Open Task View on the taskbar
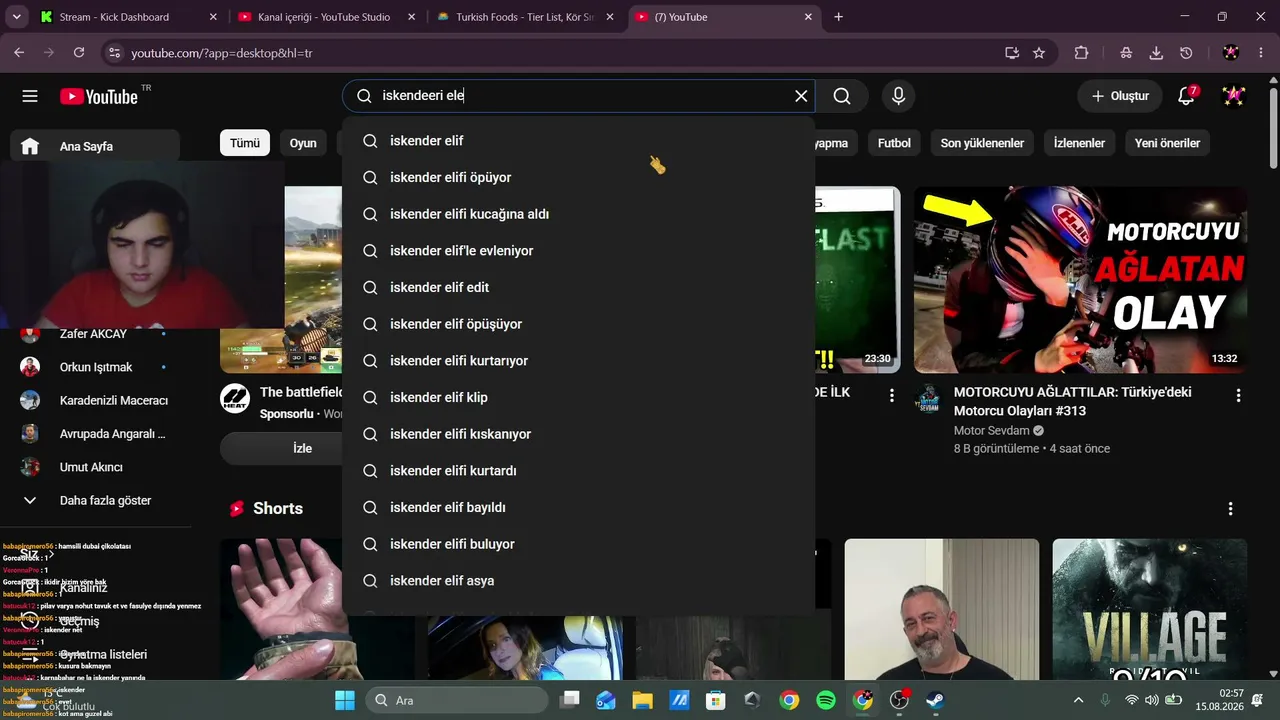 (570, 700)
